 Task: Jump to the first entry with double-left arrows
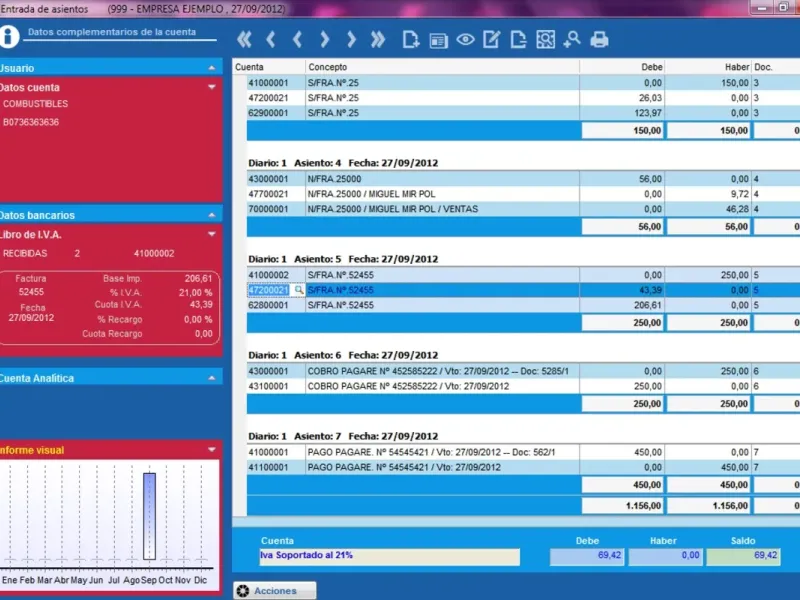[244, 39]
